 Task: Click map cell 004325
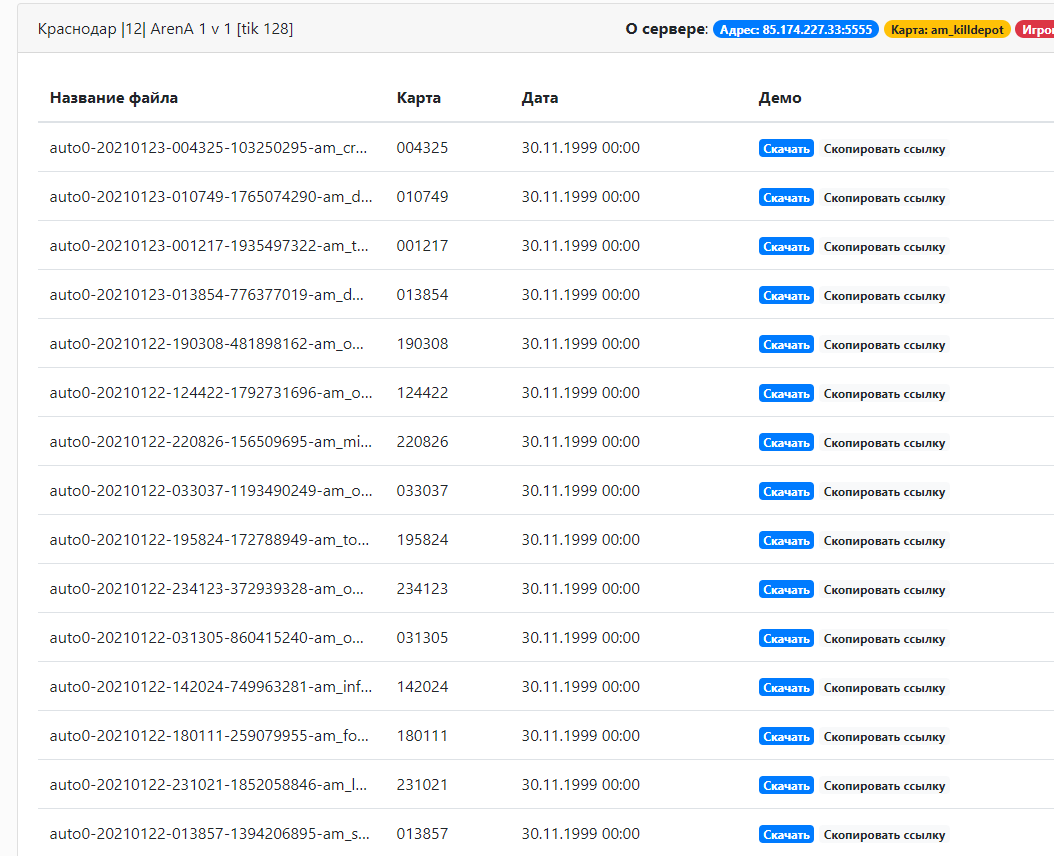pos(422,148)
